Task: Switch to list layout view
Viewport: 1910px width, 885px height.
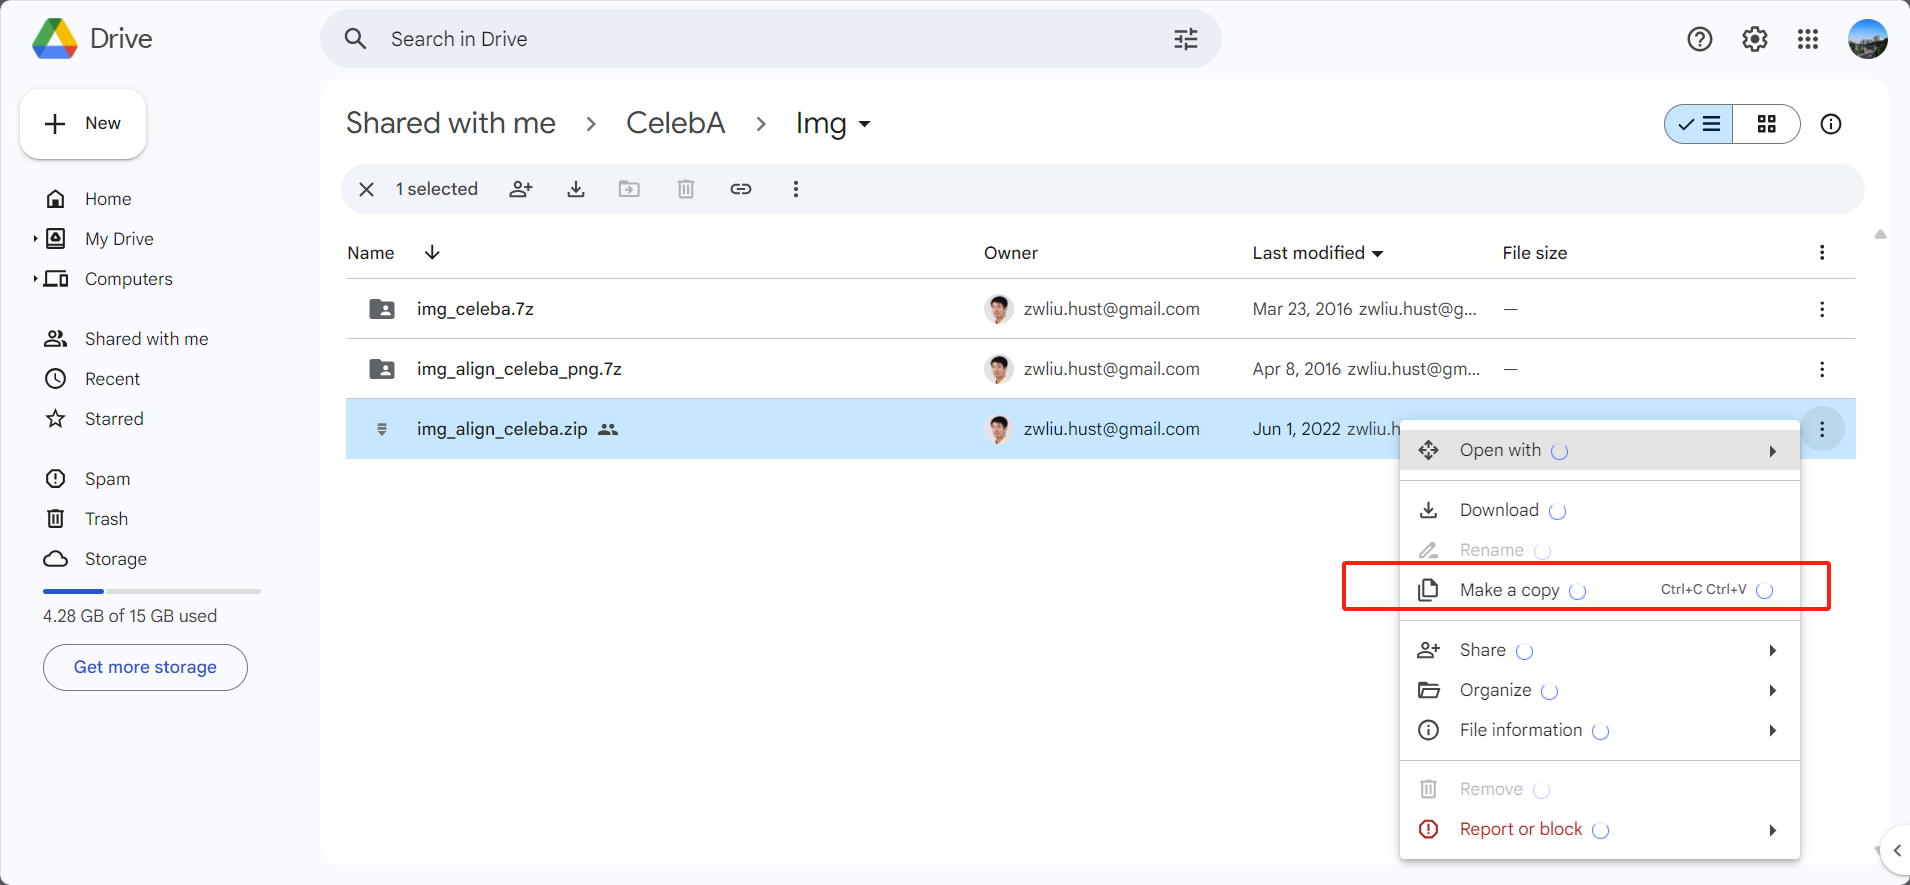Action: pos(1699,124)
